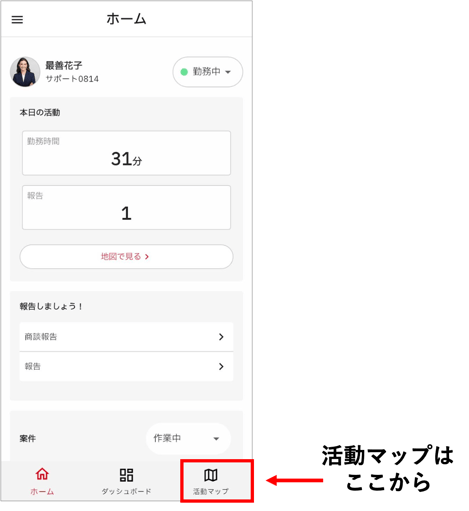This screenshot has height=511, width=469.
Task: Tap the 活動マップ map icon
Action: coord(211,475)
